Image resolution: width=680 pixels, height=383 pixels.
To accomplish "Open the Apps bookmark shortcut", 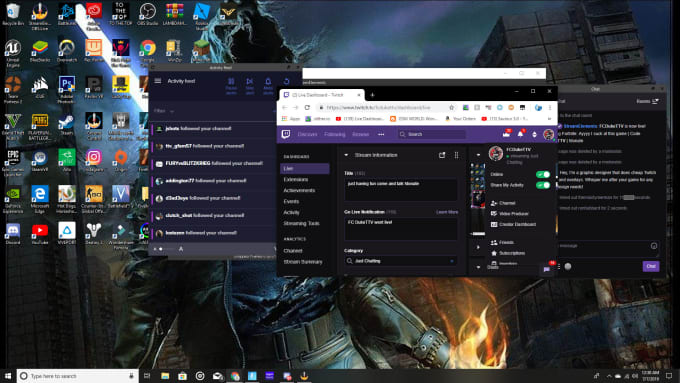I will click(x=291, y=118).
